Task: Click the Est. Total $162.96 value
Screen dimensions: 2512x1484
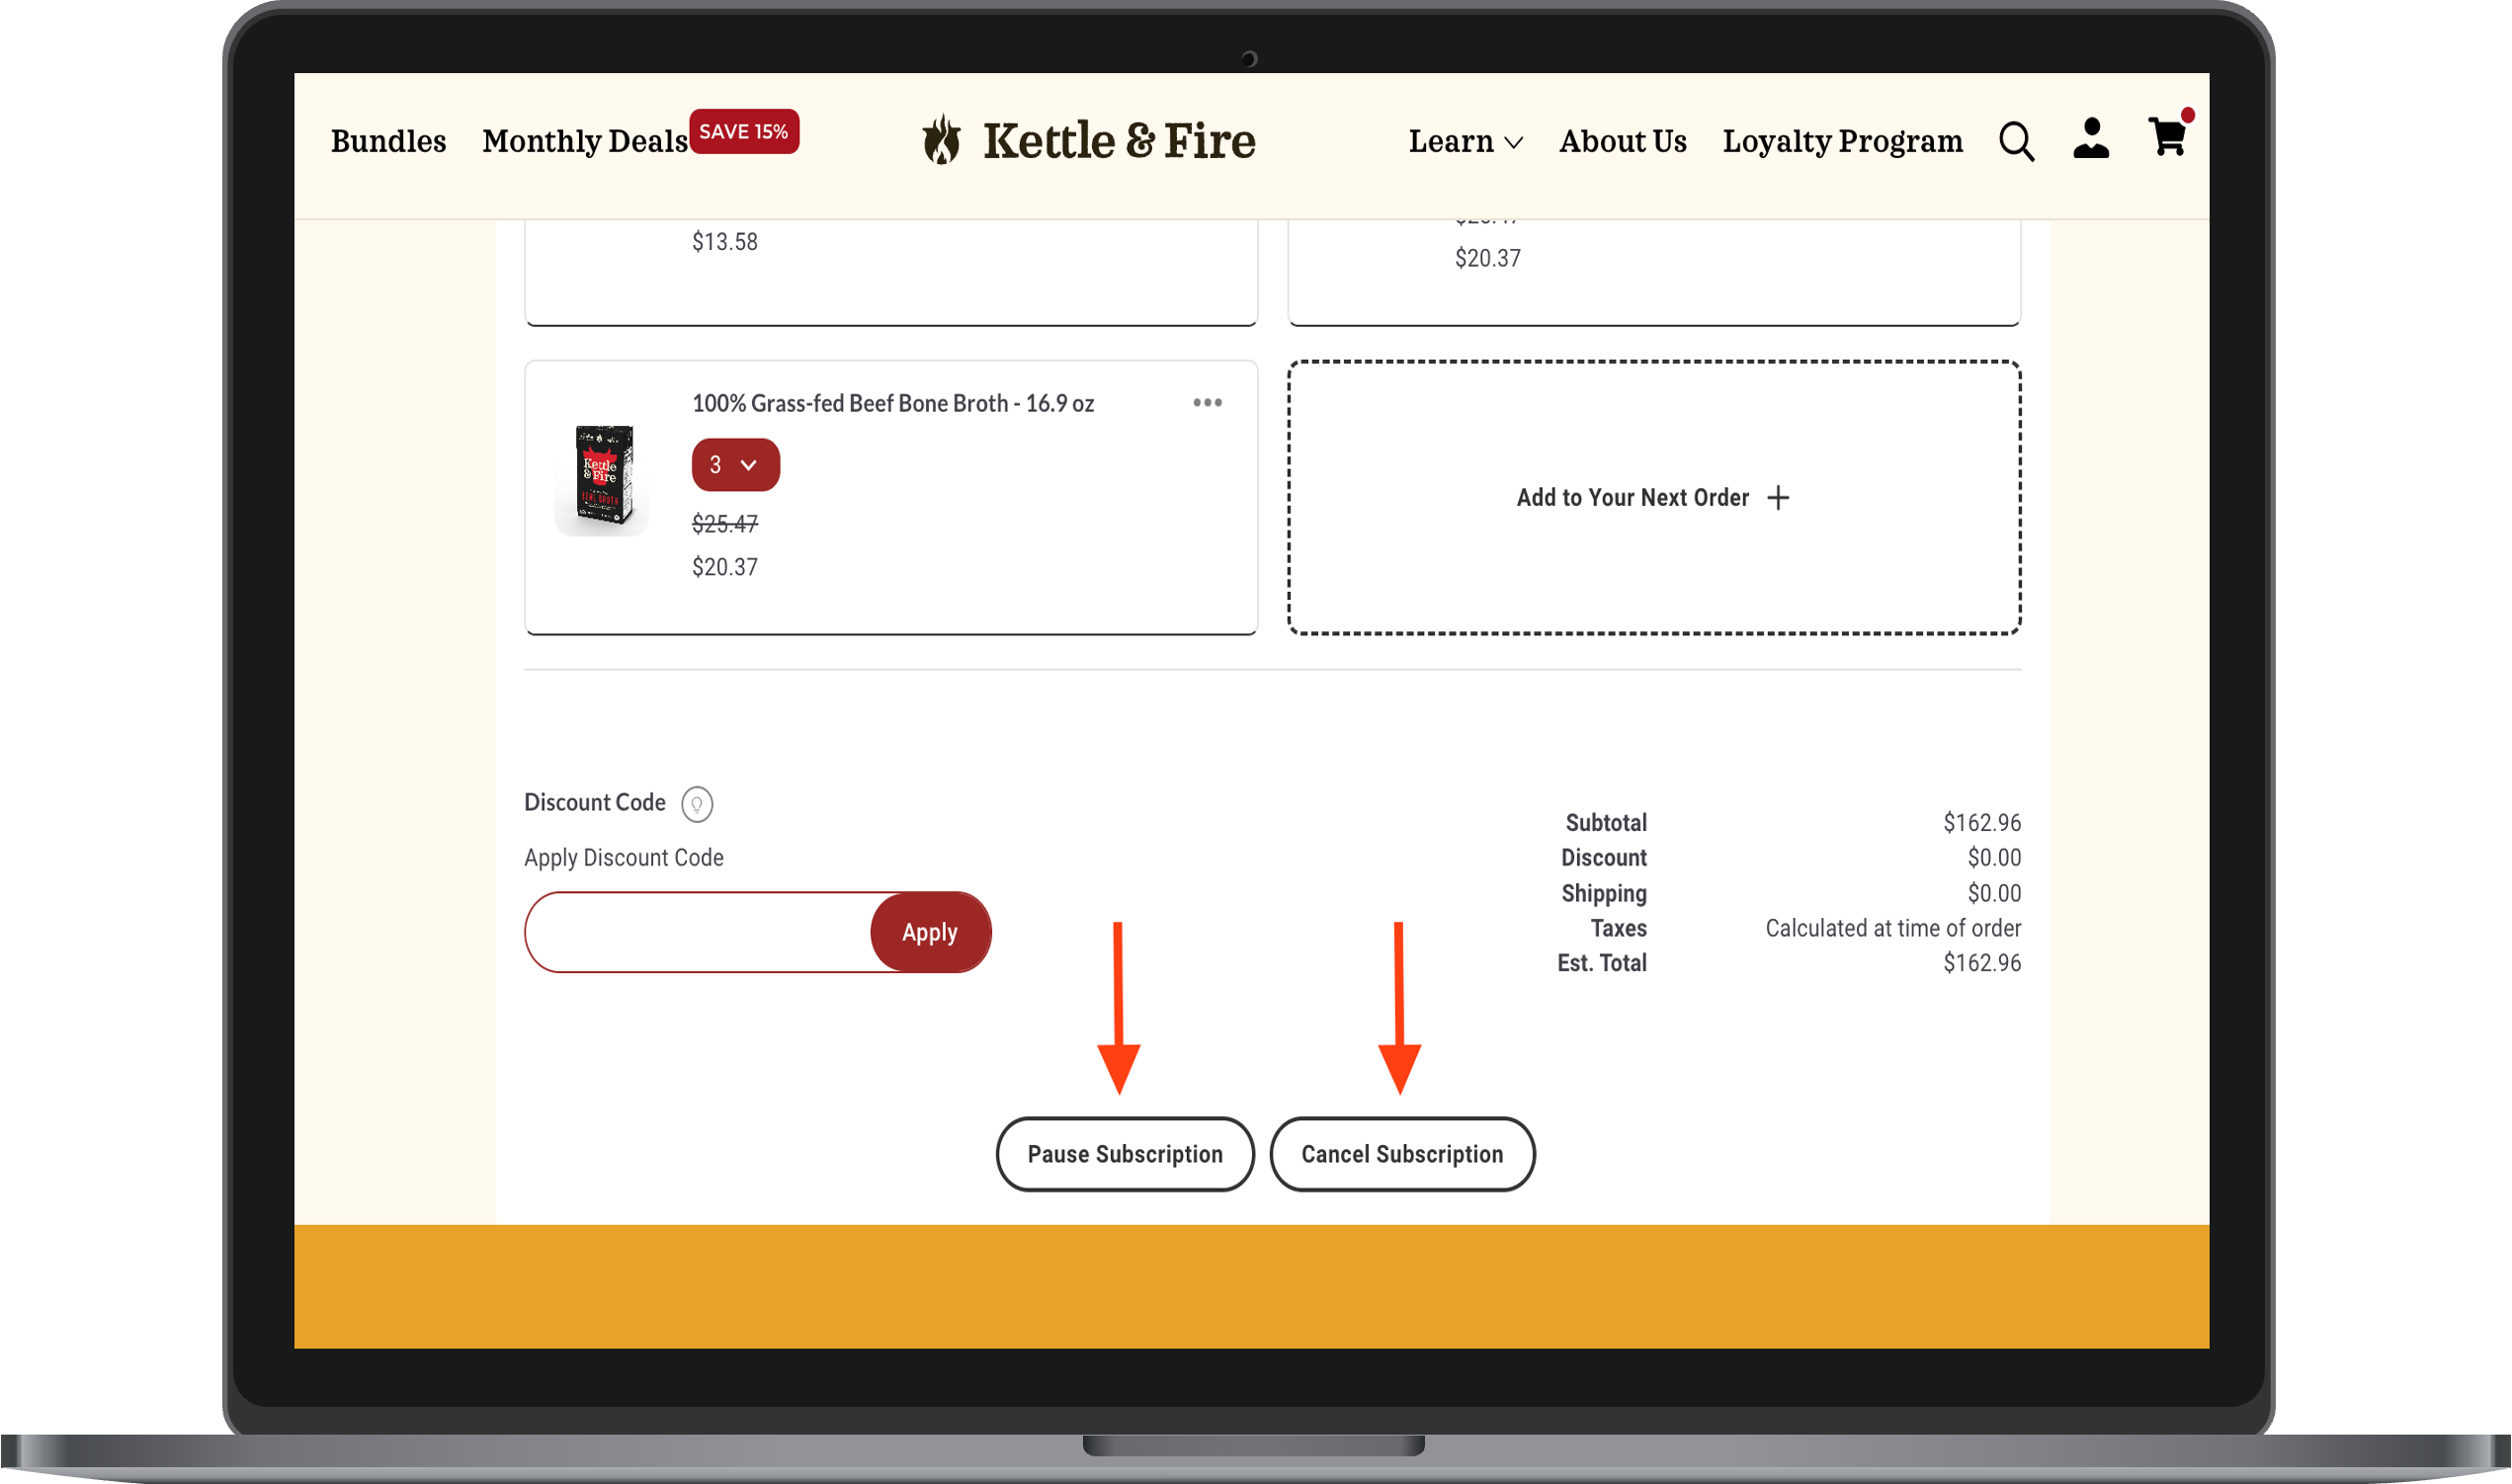Action: tap(1981, 962)
